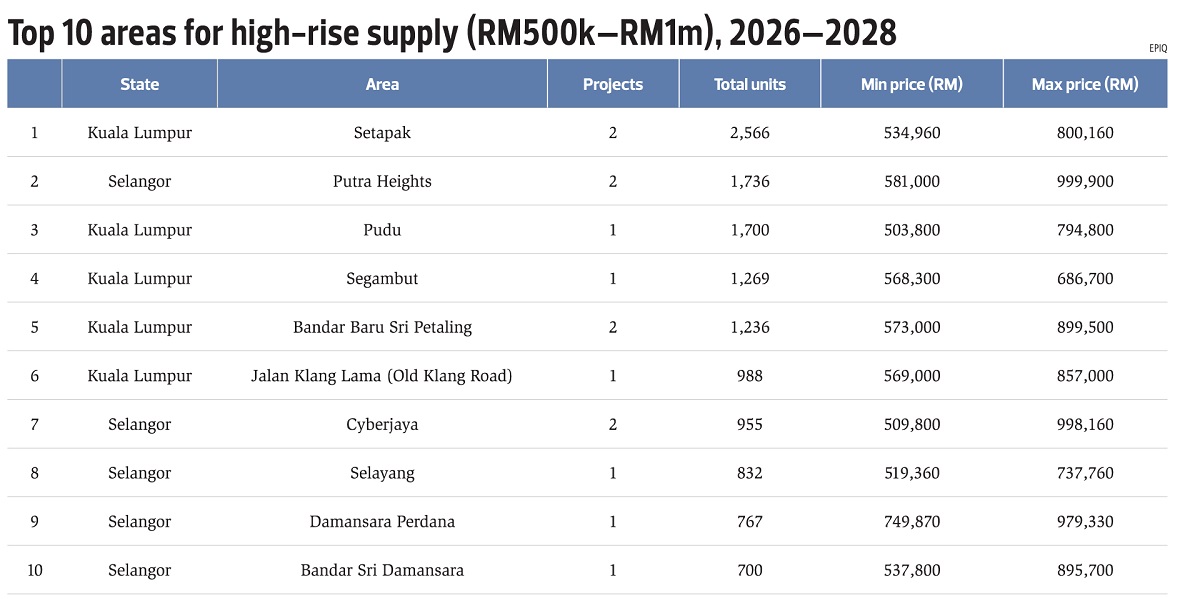Click the 2,566 total units value
Screen dimensions: 1178x599
750,133
